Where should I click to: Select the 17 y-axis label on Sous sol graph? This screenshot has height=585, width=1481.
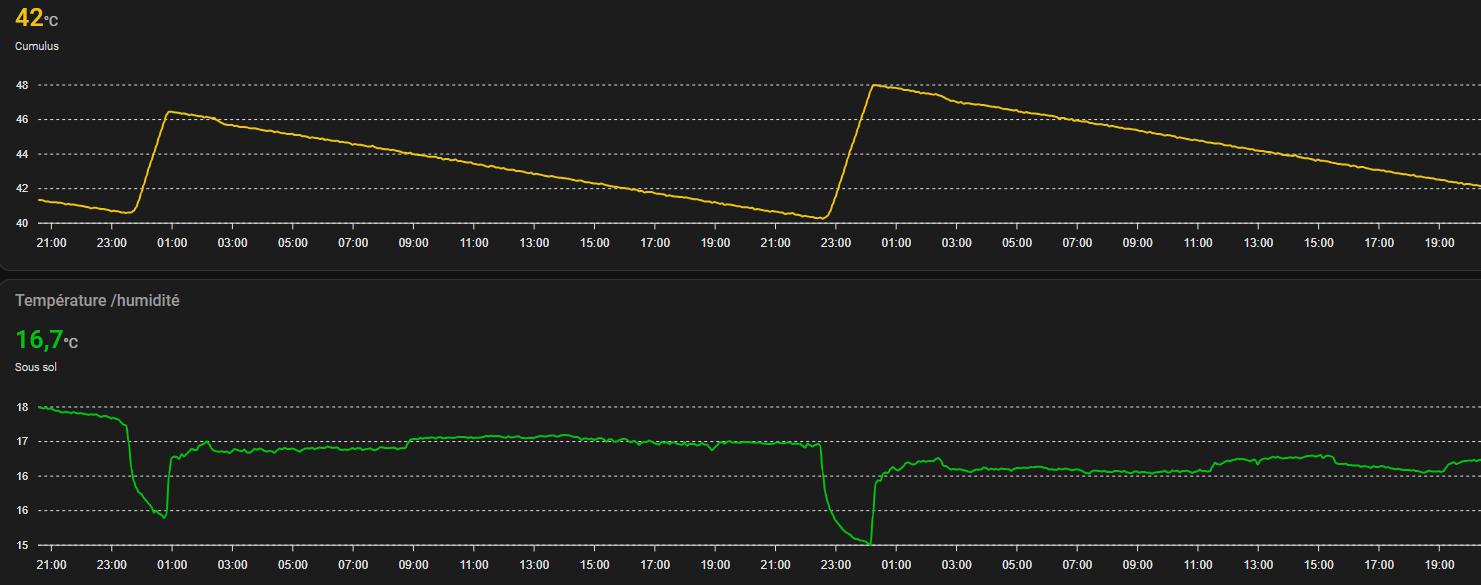tap(21, 441)
